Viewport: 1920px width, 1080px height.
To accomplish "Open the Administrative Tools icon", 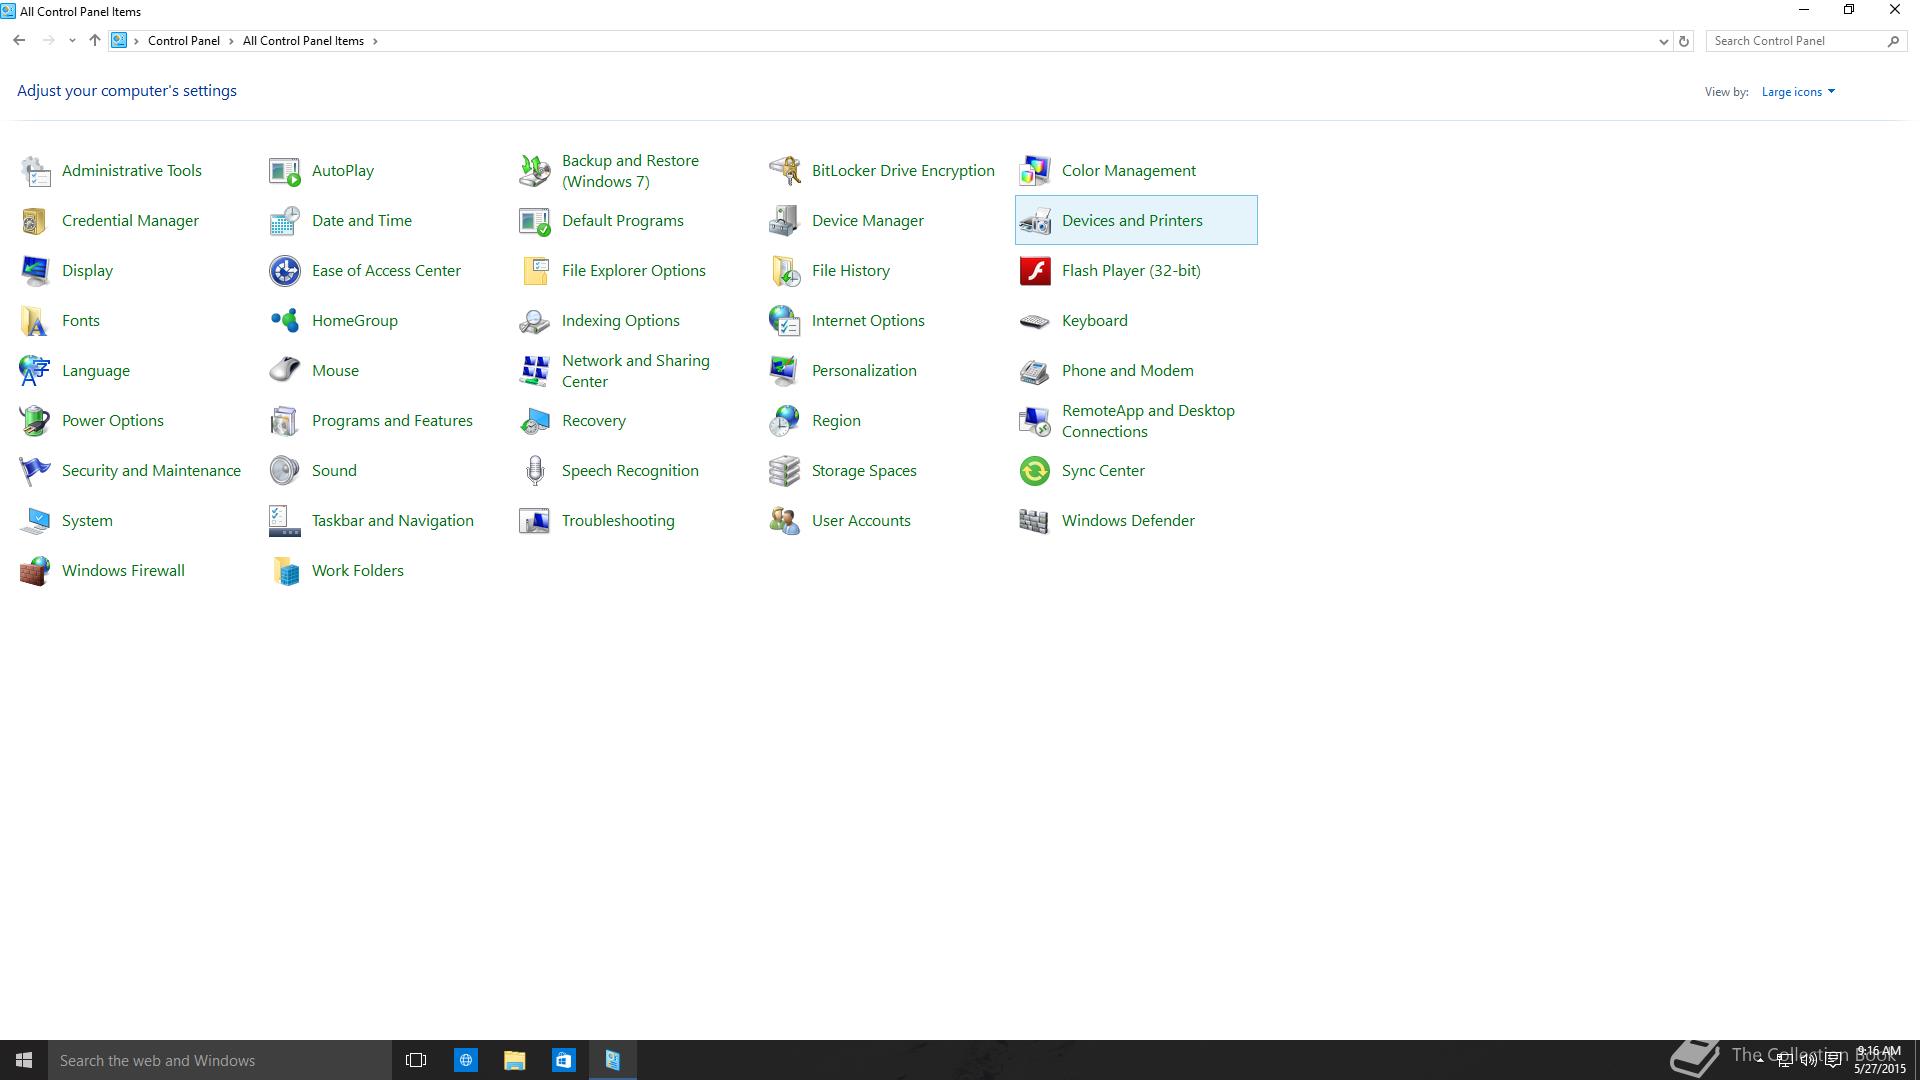I will pyautogui.click(x=35, y=171).
